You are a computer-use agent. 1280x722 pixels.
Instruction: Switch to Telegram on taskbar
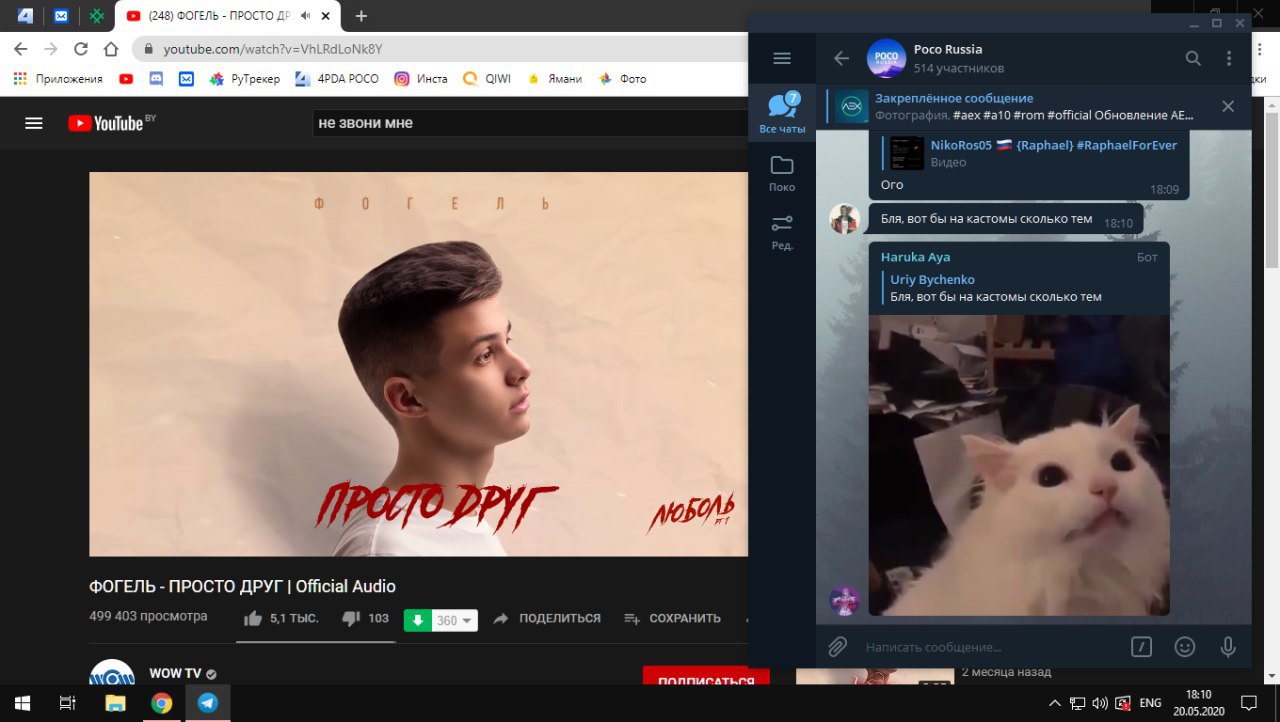coord(208,703)
